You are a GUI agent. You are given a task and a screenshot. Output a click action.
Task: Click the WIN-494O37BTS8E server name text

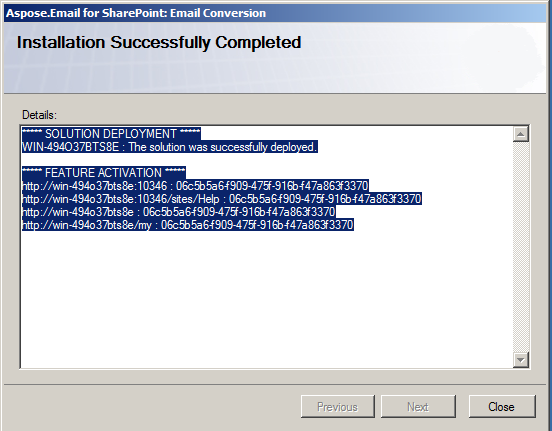[70, 147]
